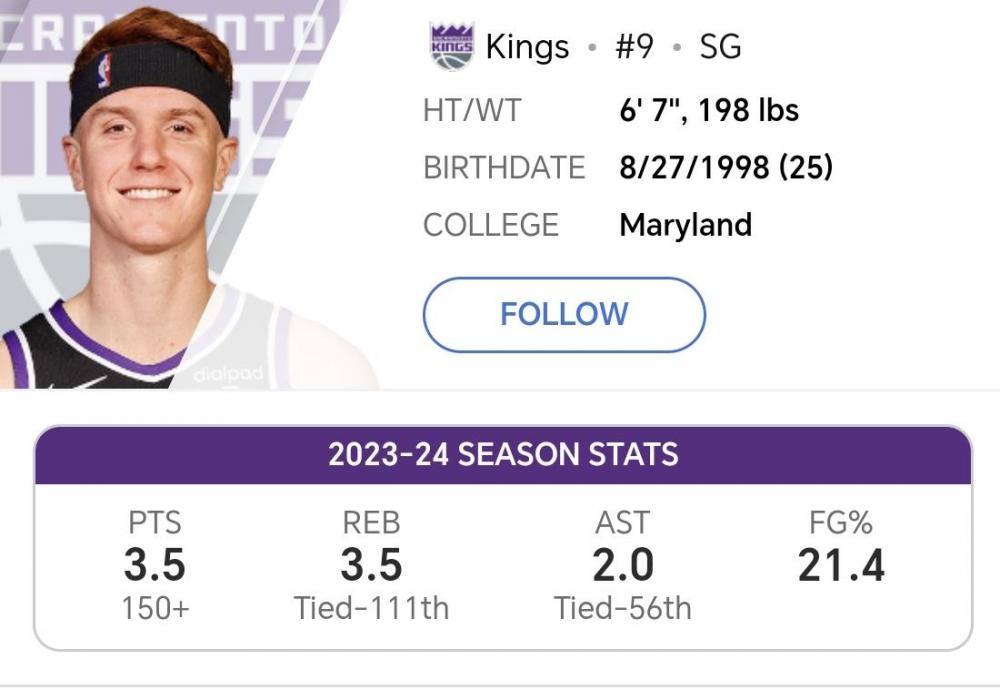Click the #9 jersey number text
This screenshot has width=1000, height=690.
(632, 47)
